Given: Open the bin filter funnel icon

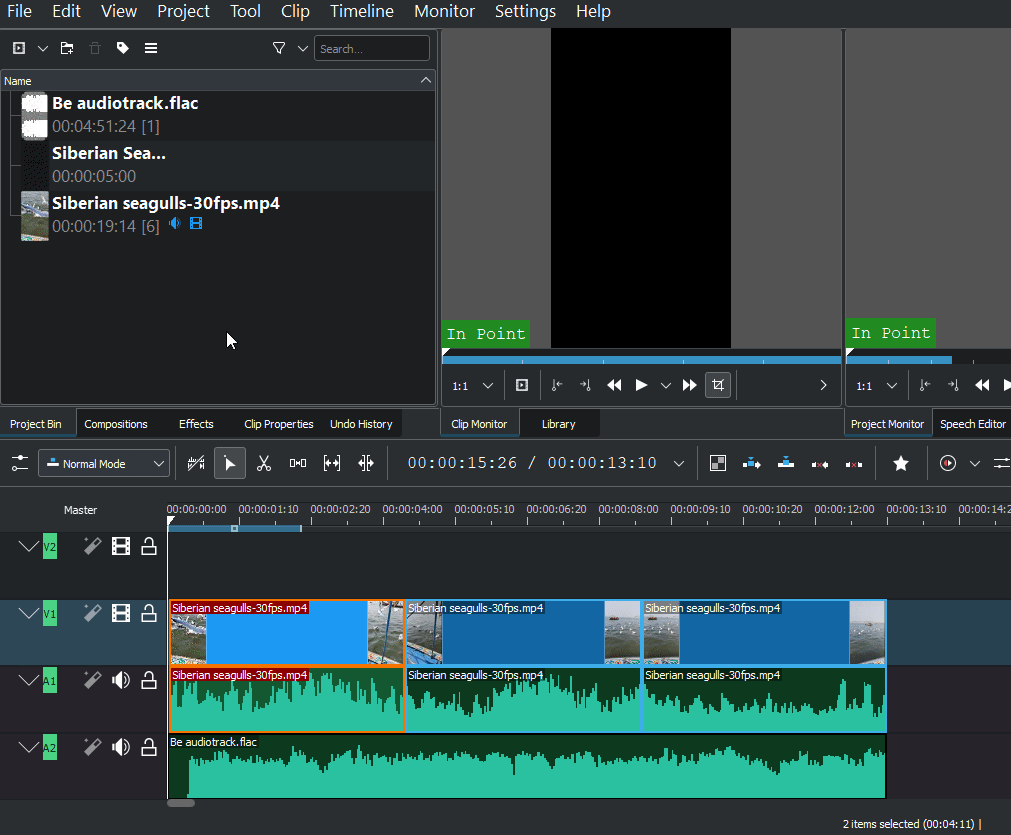Looking at the screenshot, I should [x=279, y=48].
